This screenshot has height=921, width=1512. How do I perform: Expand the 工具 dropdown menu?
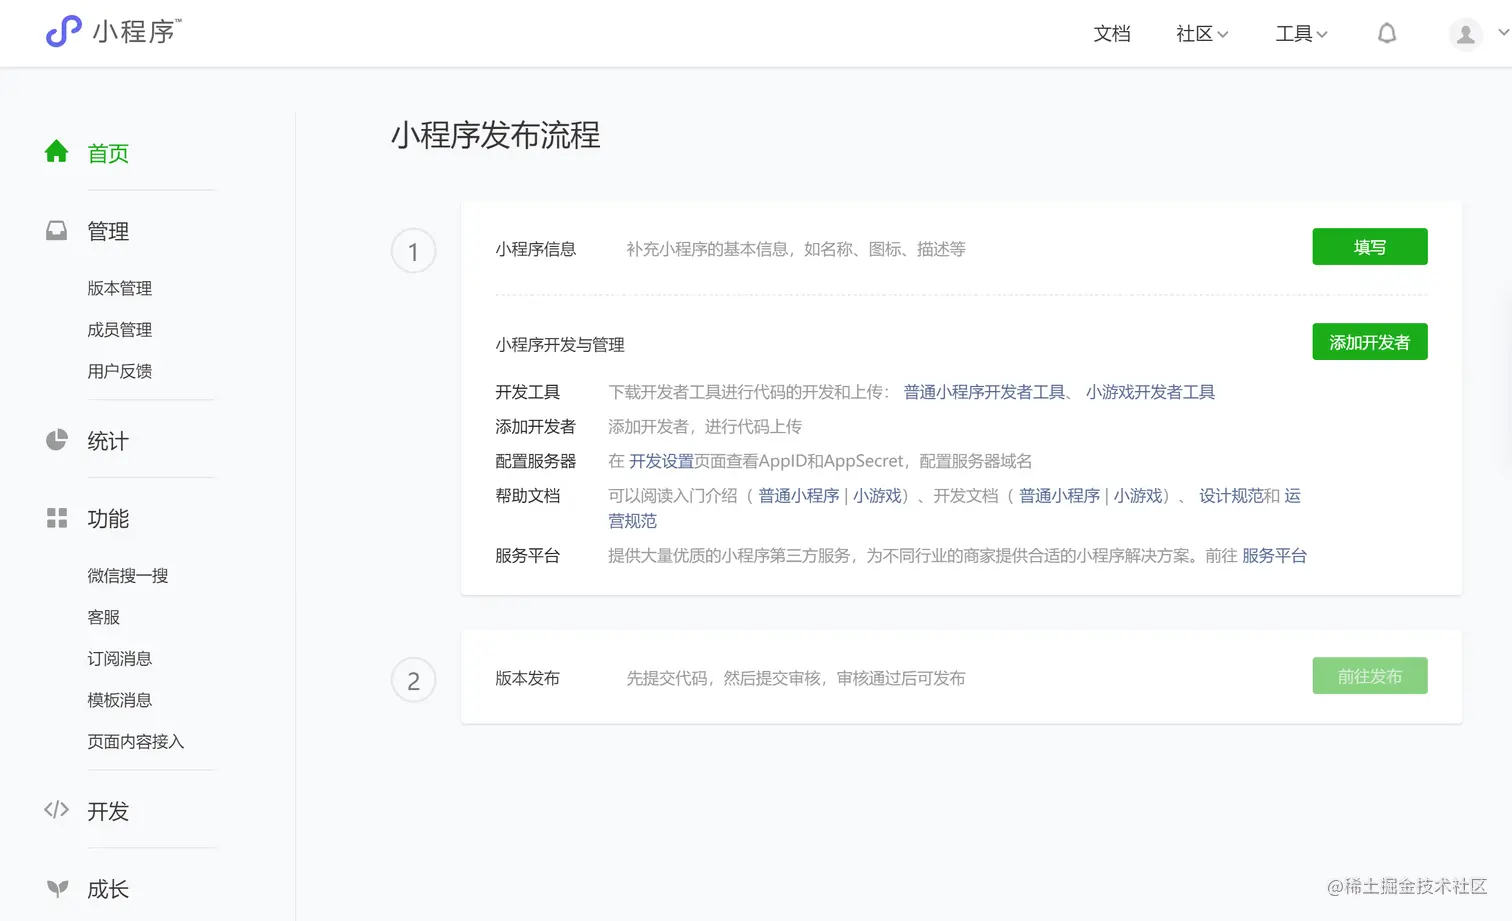(x=1301, y=34)
